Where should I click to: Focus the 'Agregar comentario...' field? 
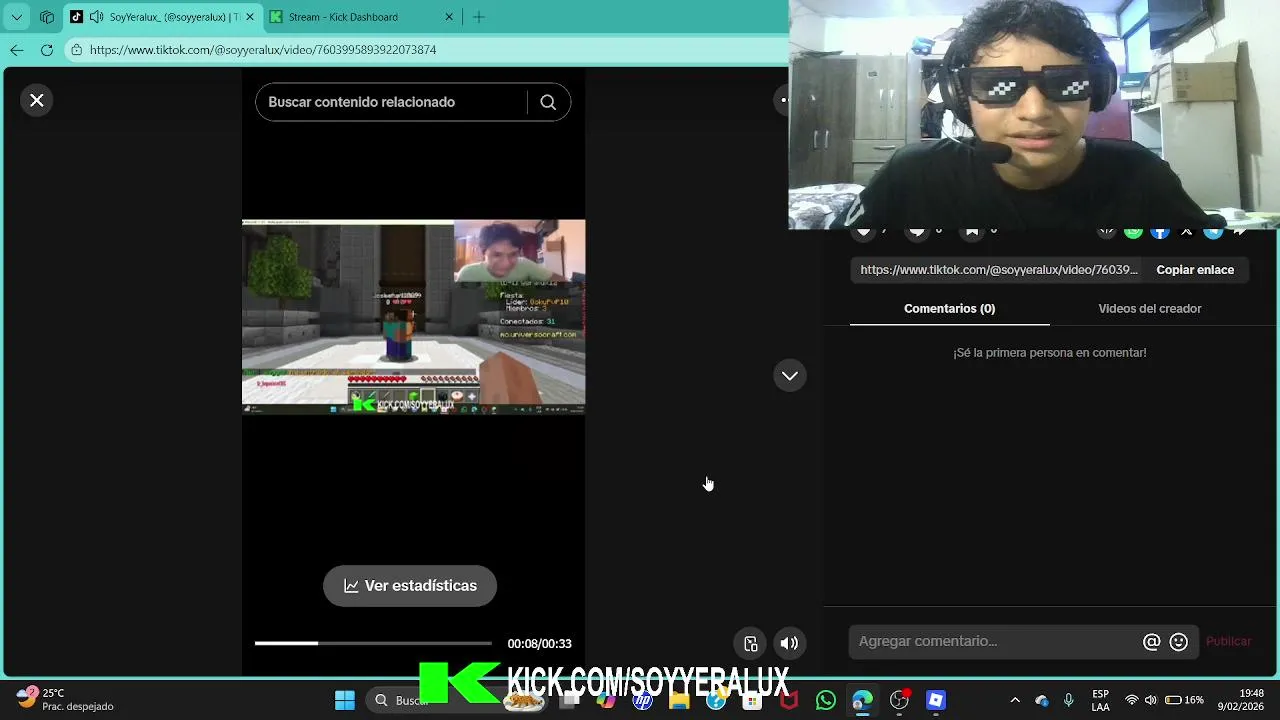[995, 642]
